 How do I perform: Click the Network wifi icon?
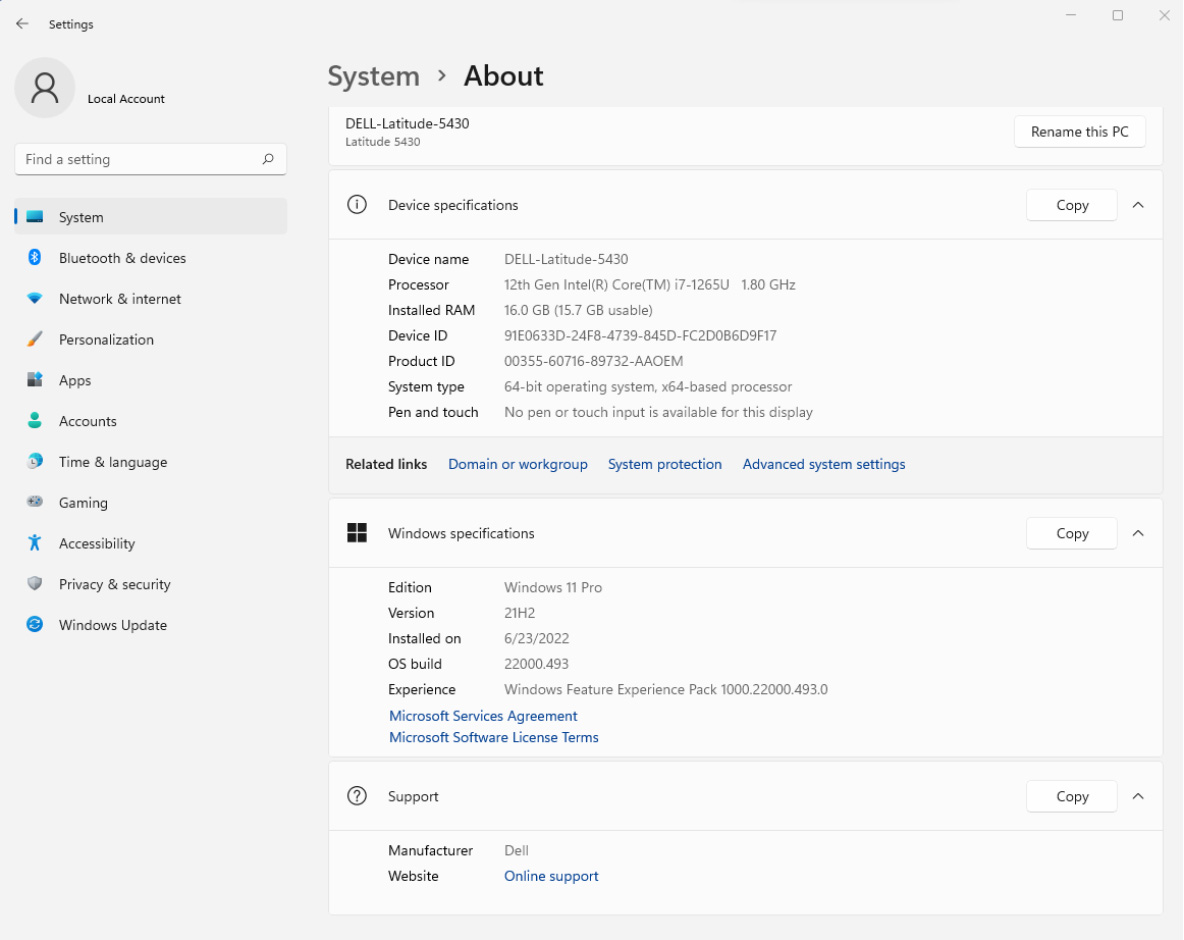35,298
